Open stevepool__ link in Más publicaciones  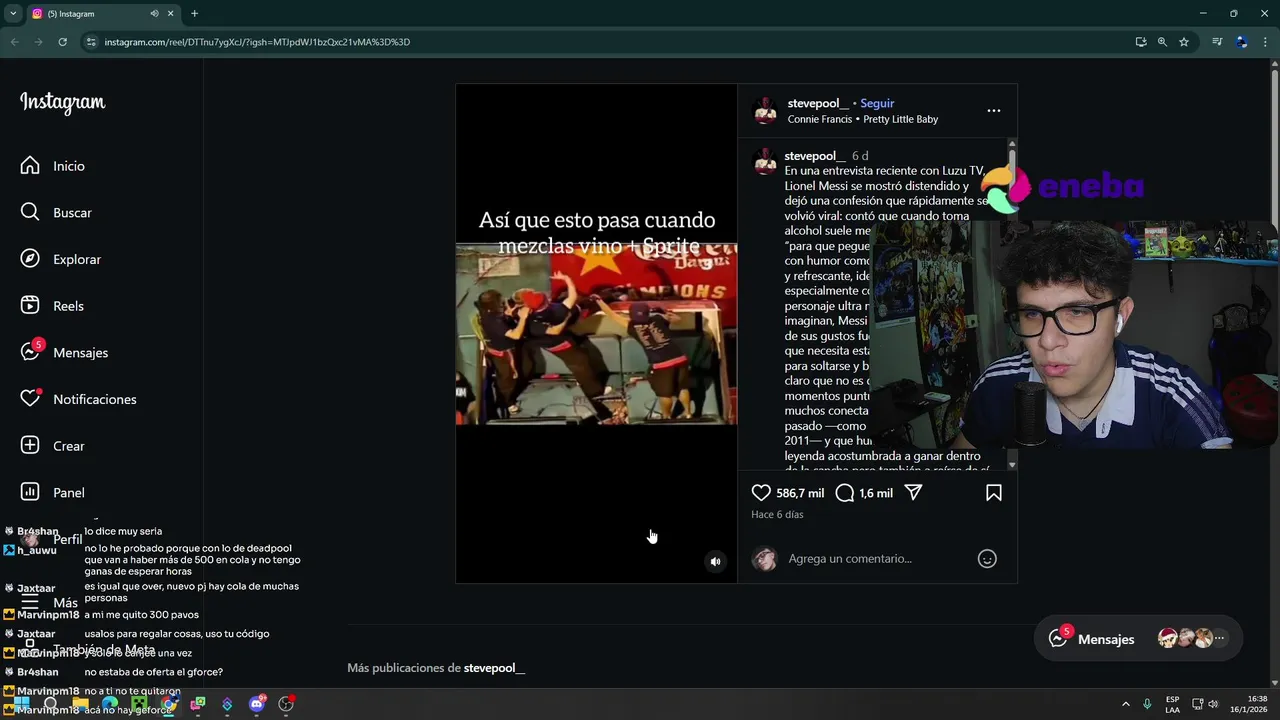pyautogui.click(x=494, y=668)
